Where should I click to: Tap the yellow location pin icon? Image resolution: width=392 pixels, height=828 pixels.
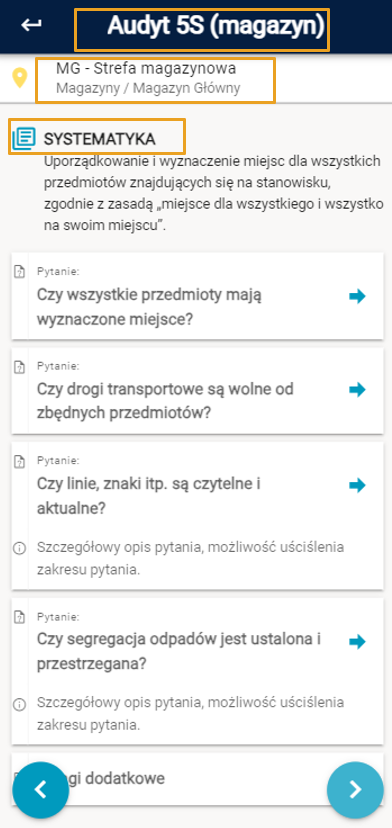20,79
